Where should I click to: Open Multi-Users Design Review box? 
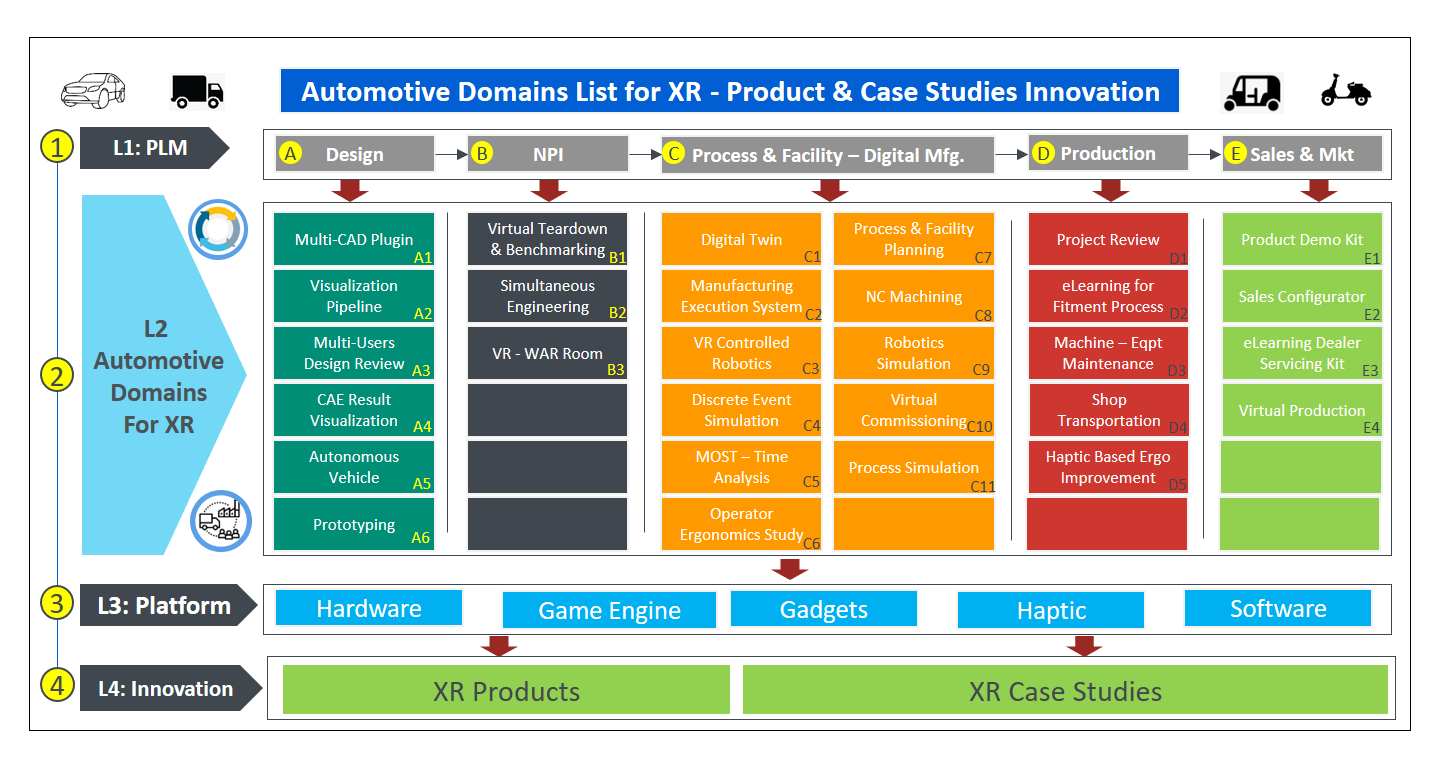pyautogui.click(x=354, y=353)
